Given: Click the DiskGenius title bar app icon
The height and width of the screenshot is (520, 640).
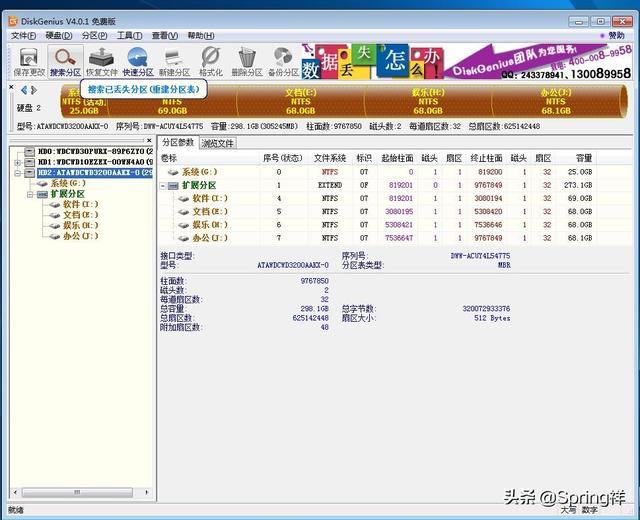Looking at the screenshot, I should (13, 21).
